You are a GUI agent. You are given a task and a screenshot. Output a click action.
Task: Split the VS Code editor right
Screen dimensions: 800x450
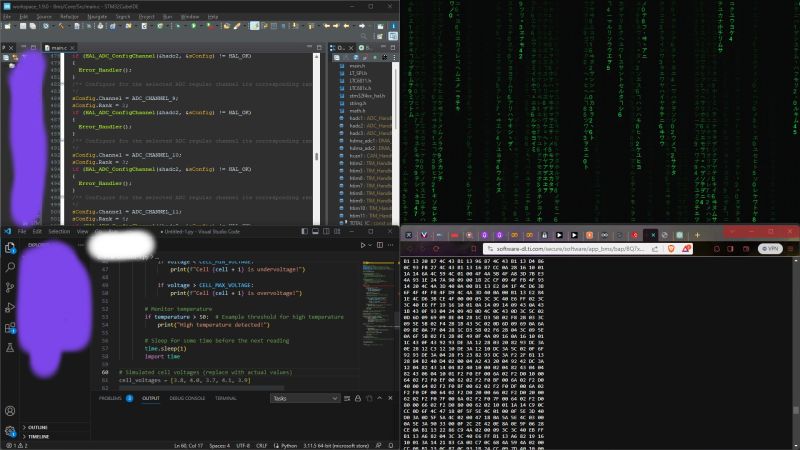[380, 245]
